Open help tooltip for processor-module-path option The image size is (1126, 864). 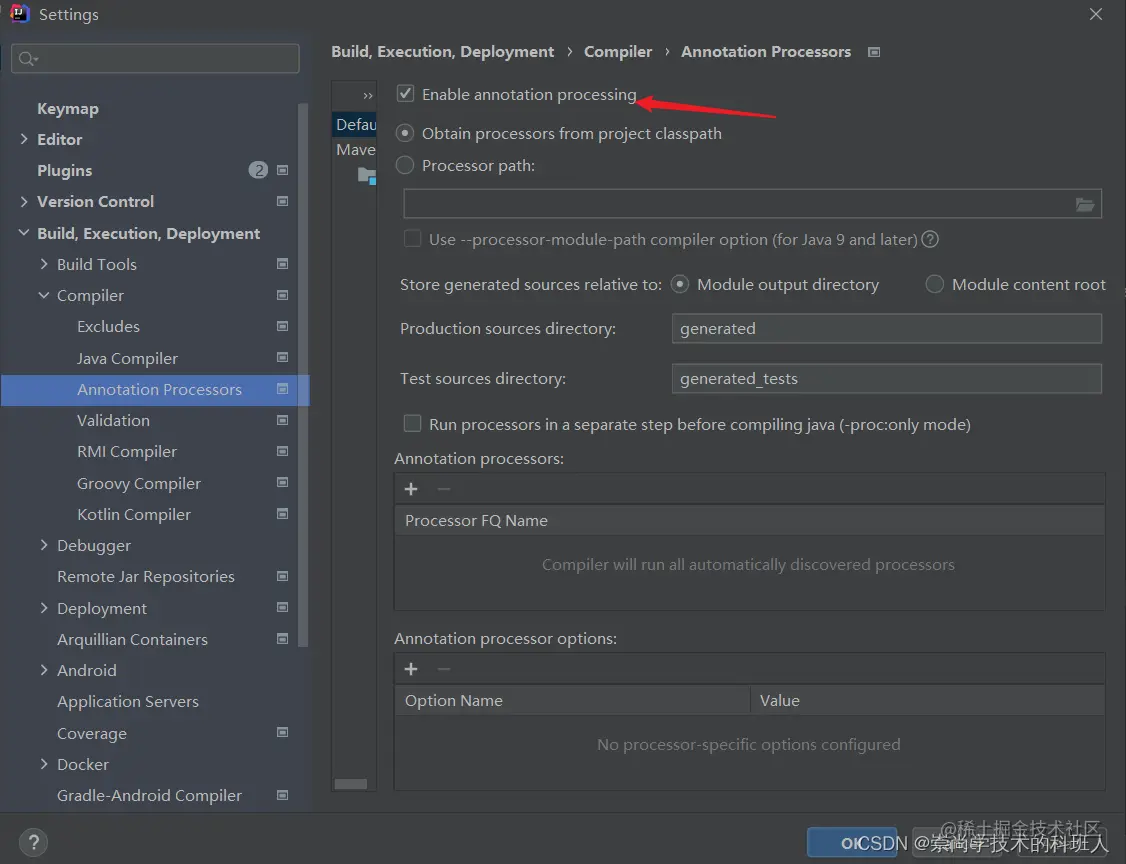point(930,239)
